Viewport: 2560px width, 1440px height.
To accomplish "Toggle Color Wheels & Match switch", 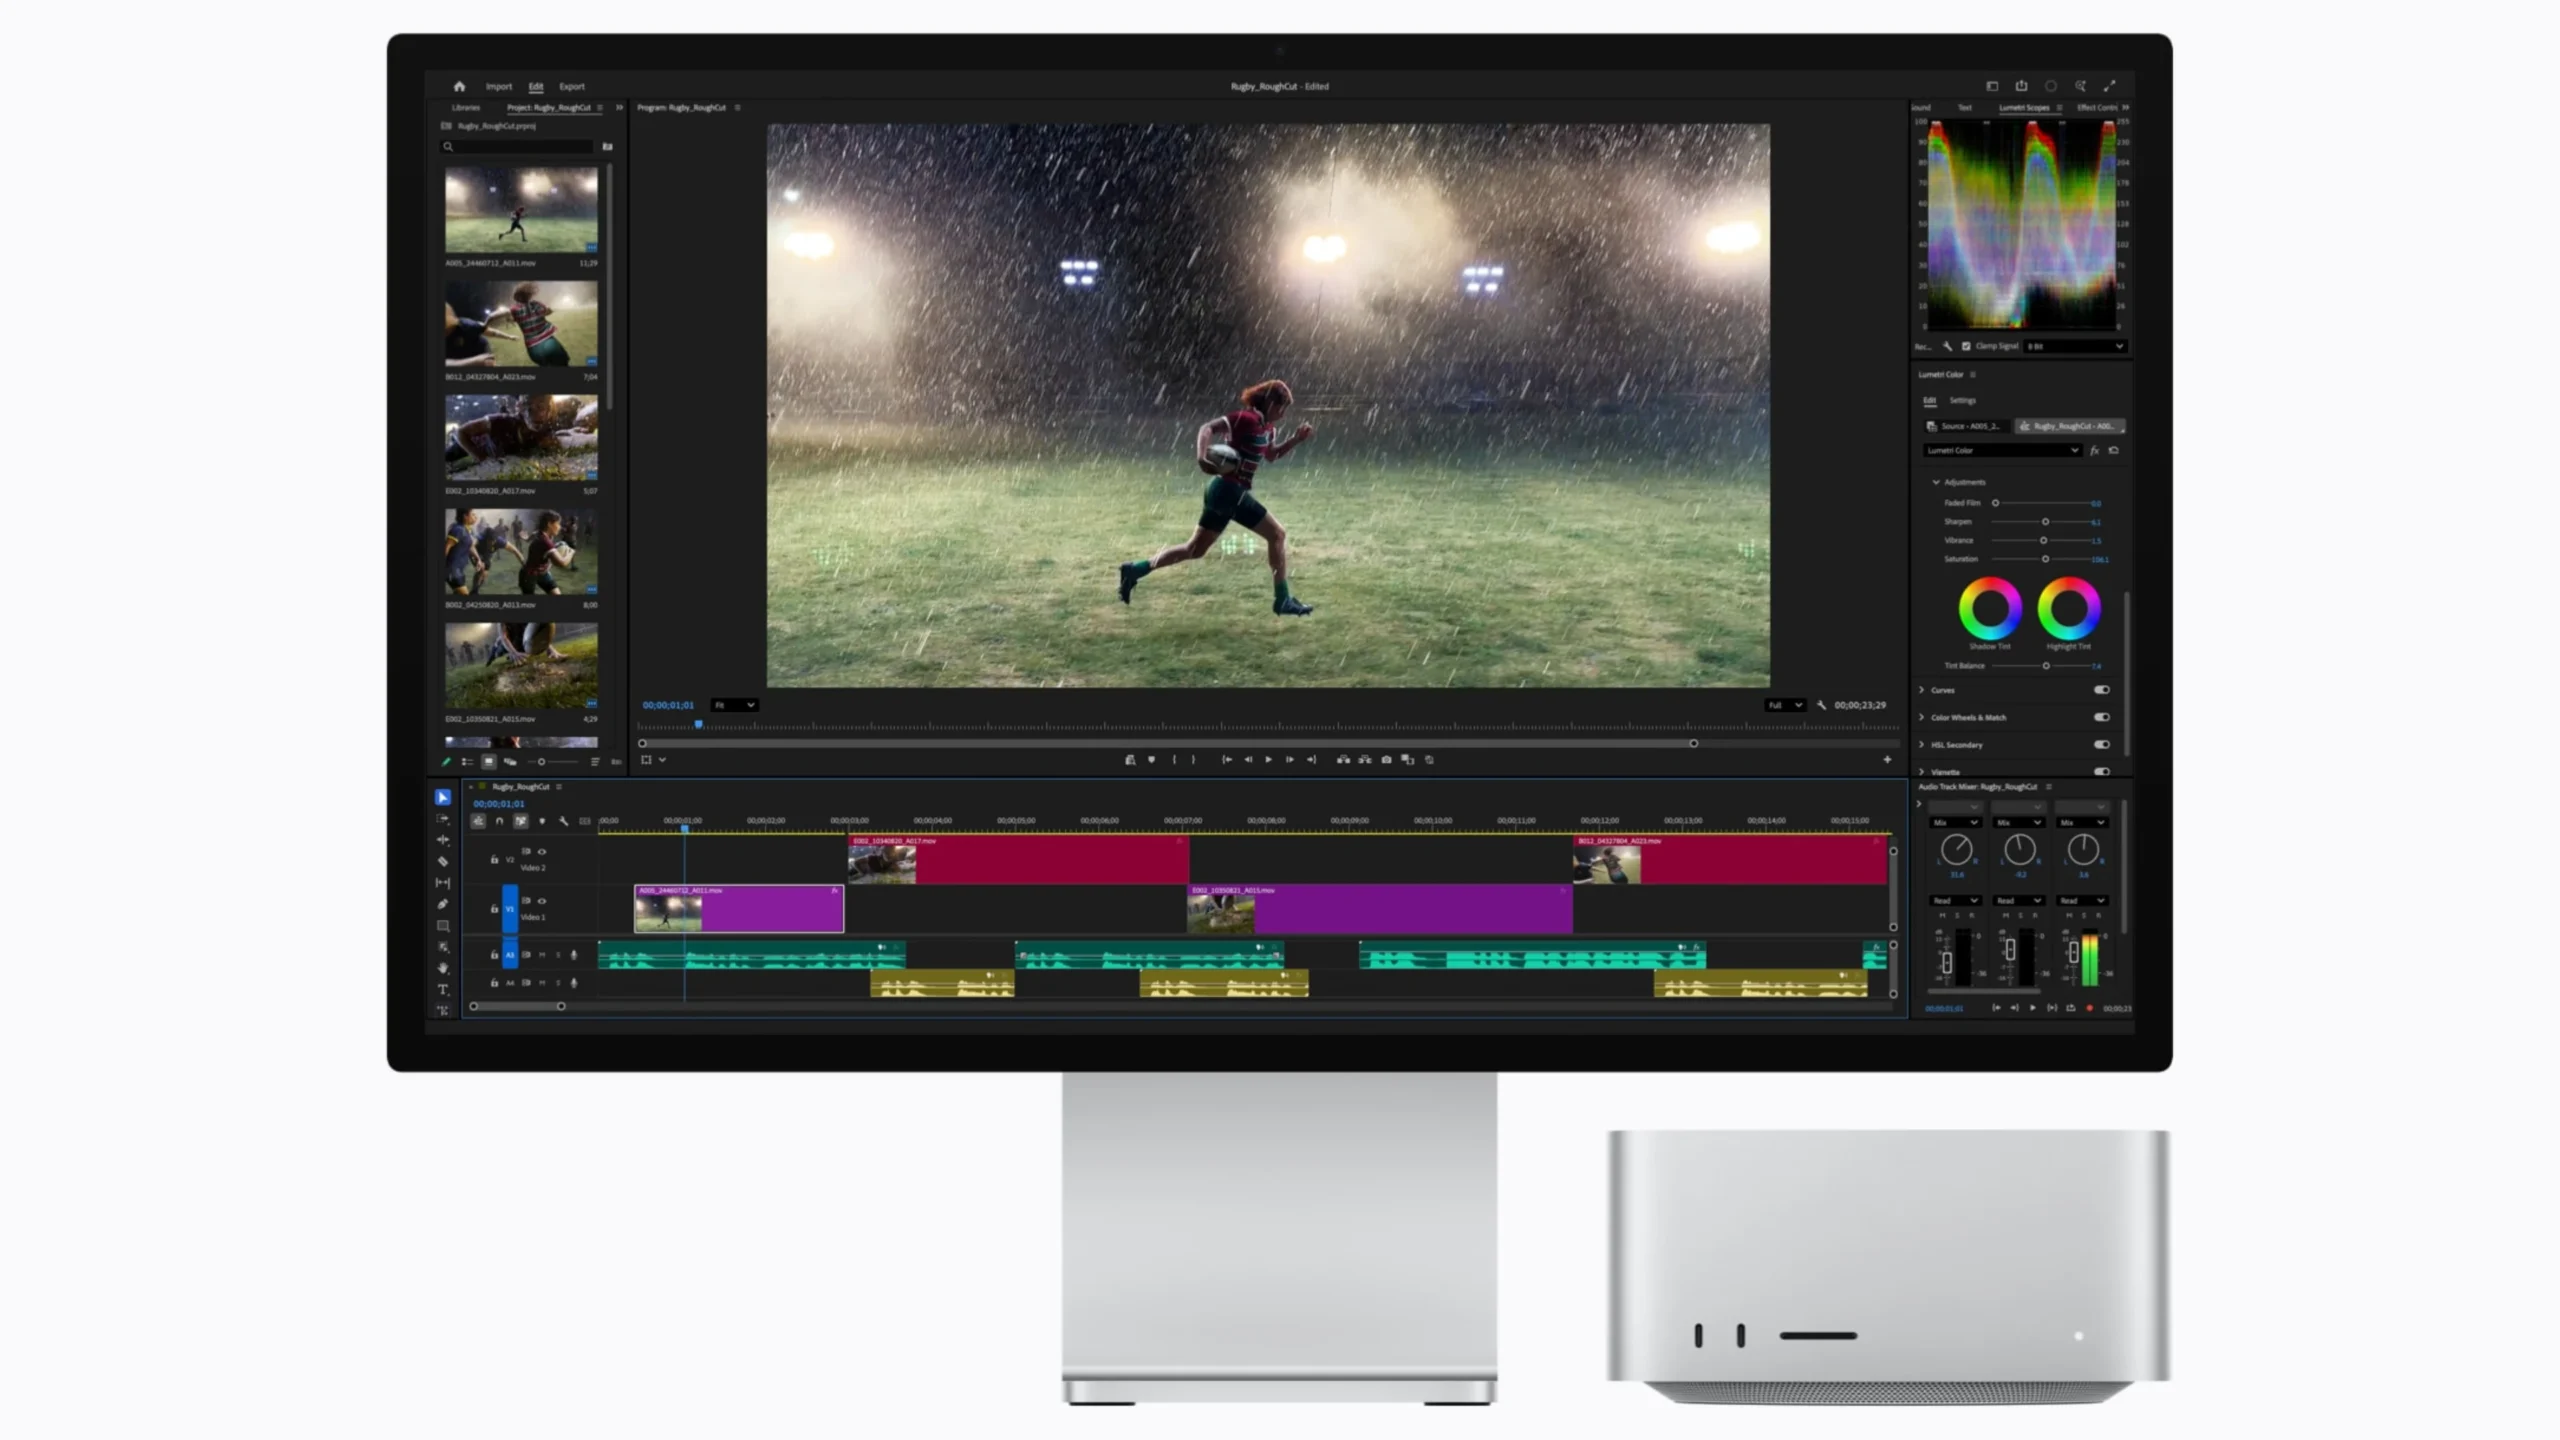I will 2102,717.
